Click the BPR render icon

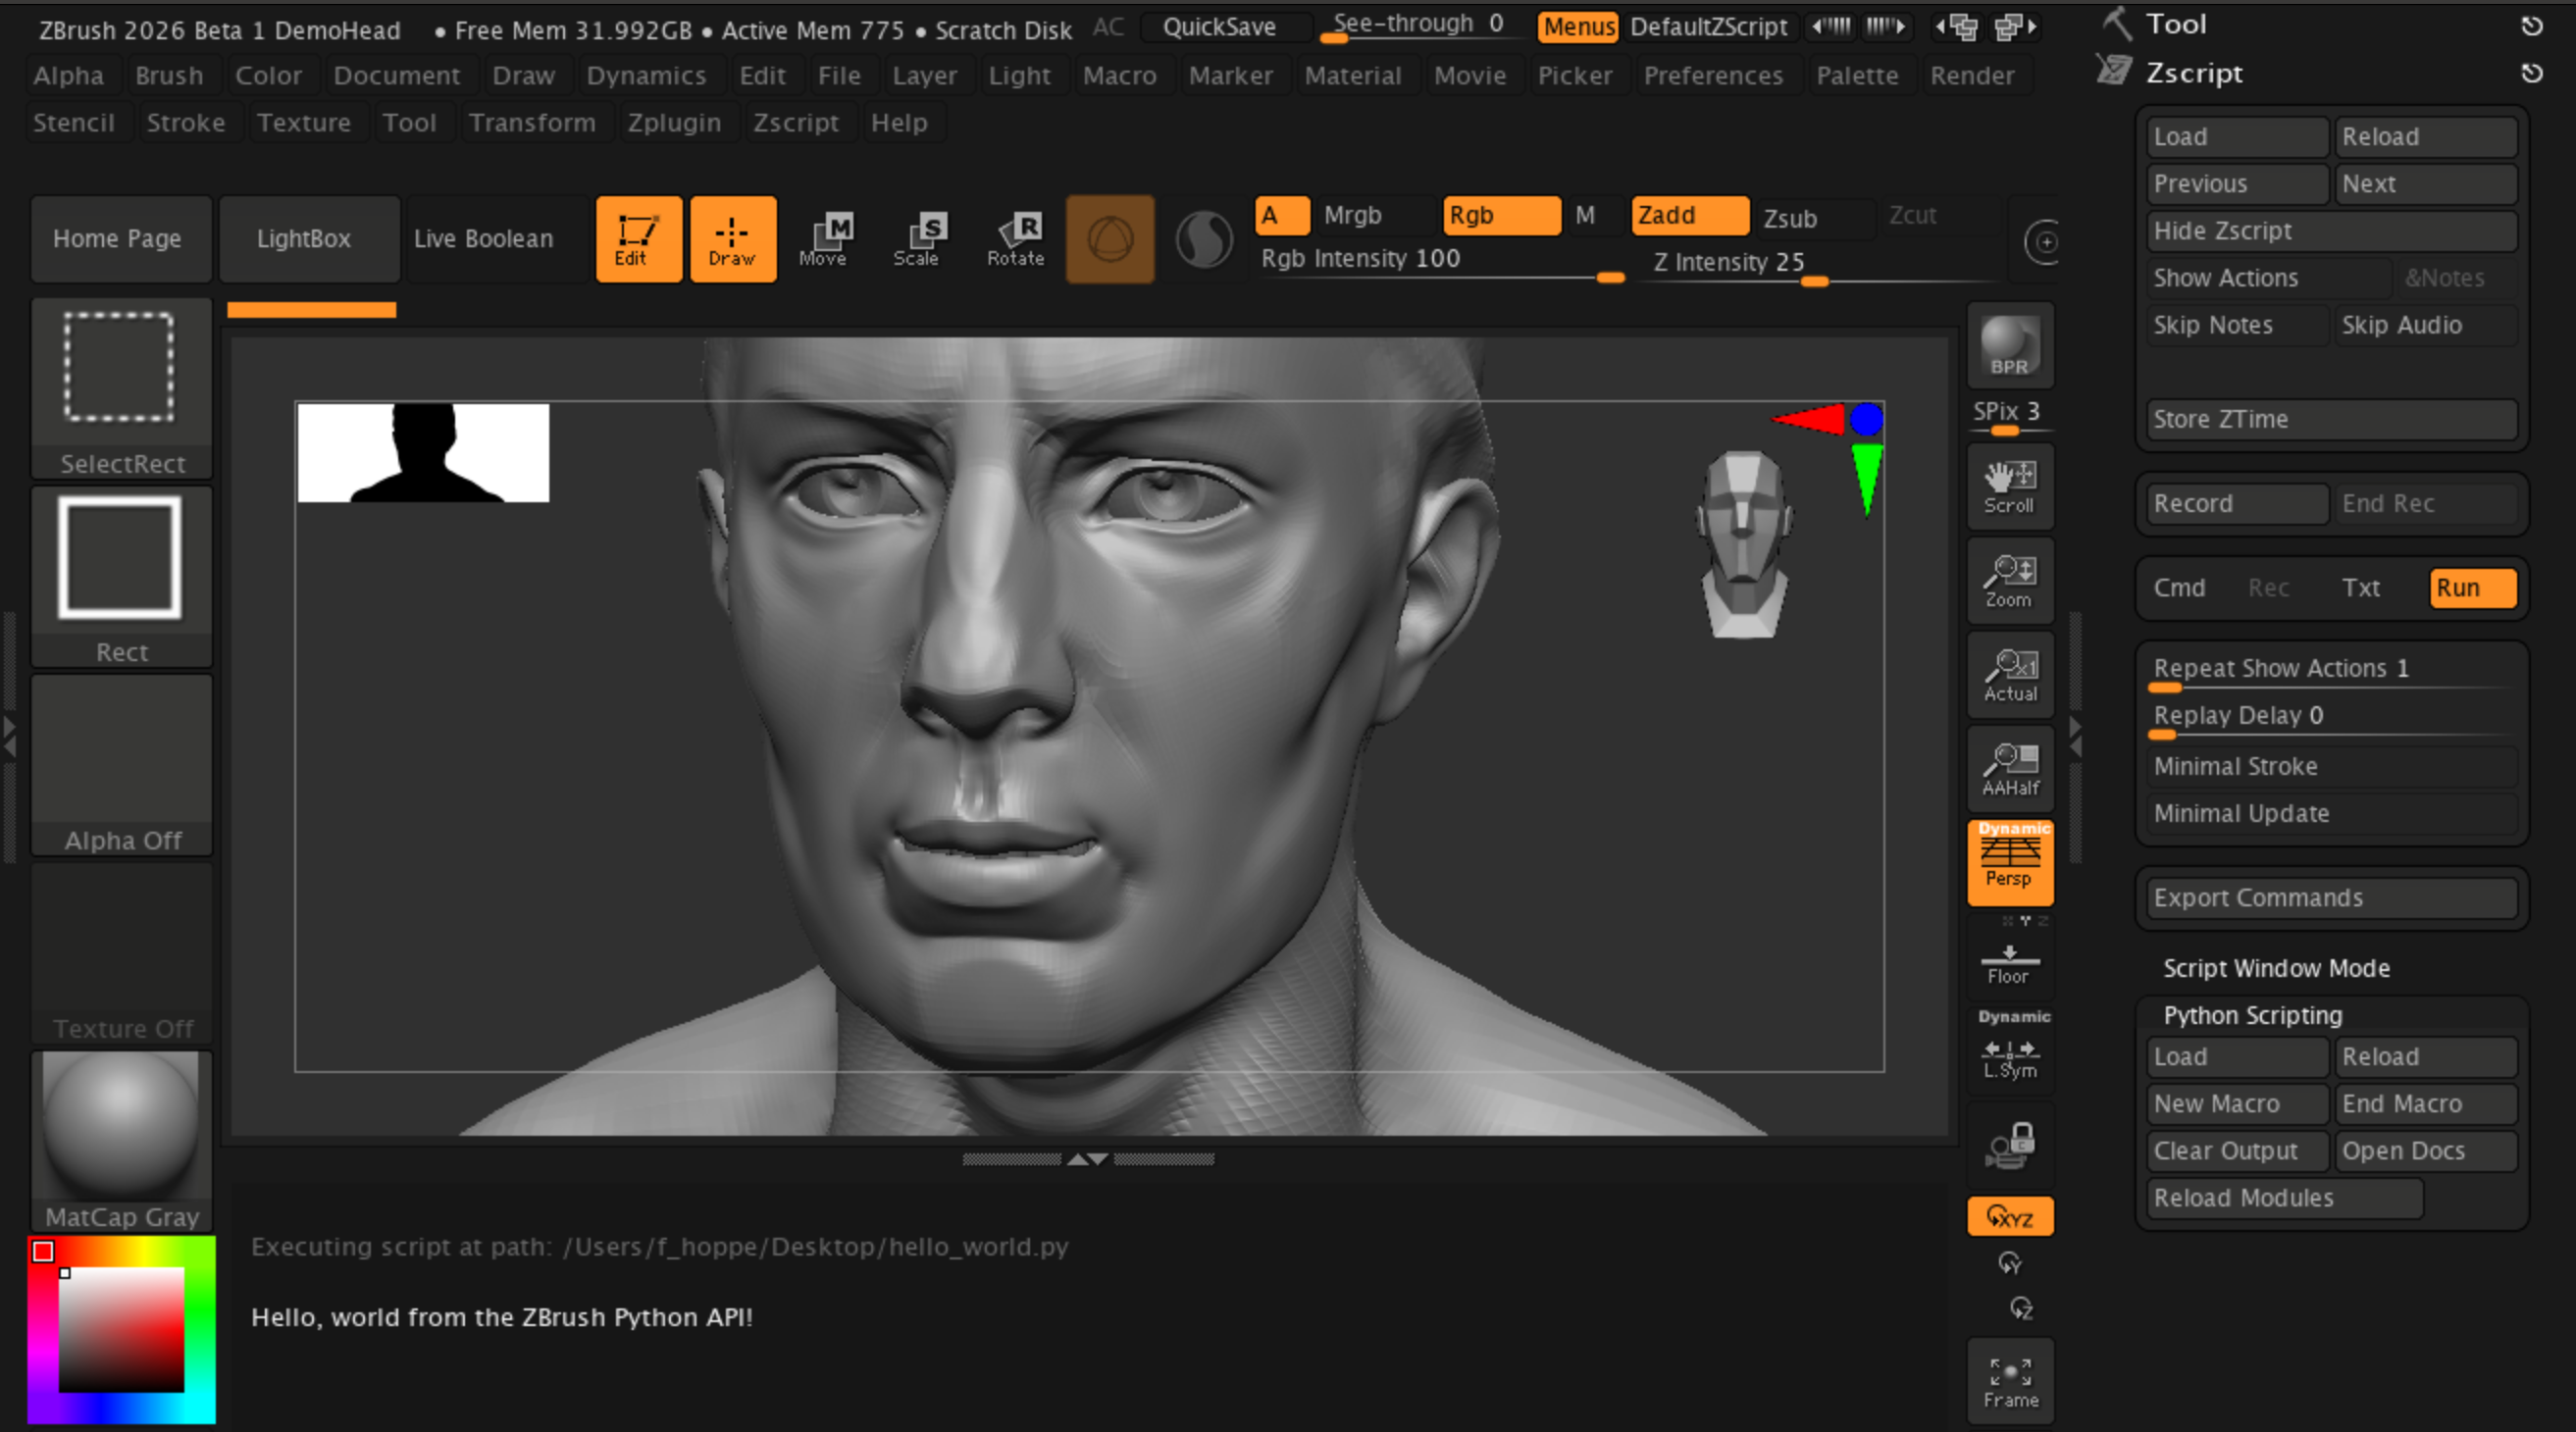tap(2010, 345)
